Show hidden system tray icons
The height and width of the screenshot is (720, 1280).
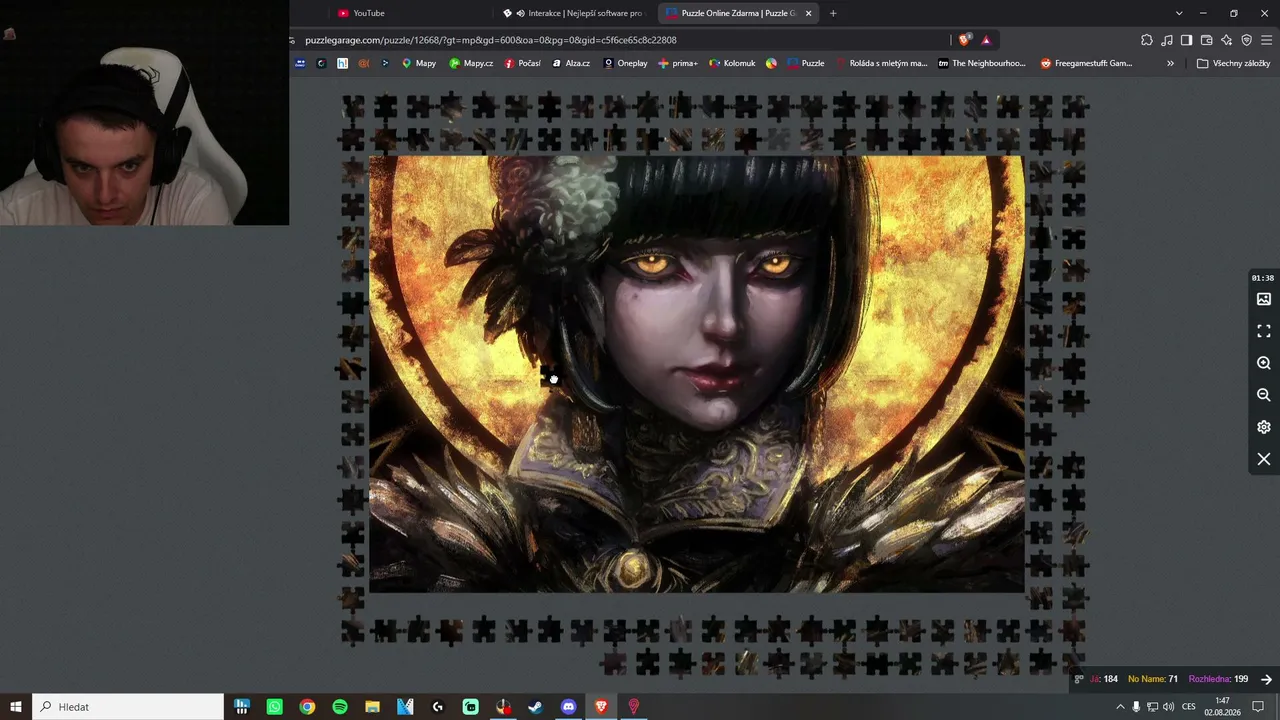point(1120,707)
